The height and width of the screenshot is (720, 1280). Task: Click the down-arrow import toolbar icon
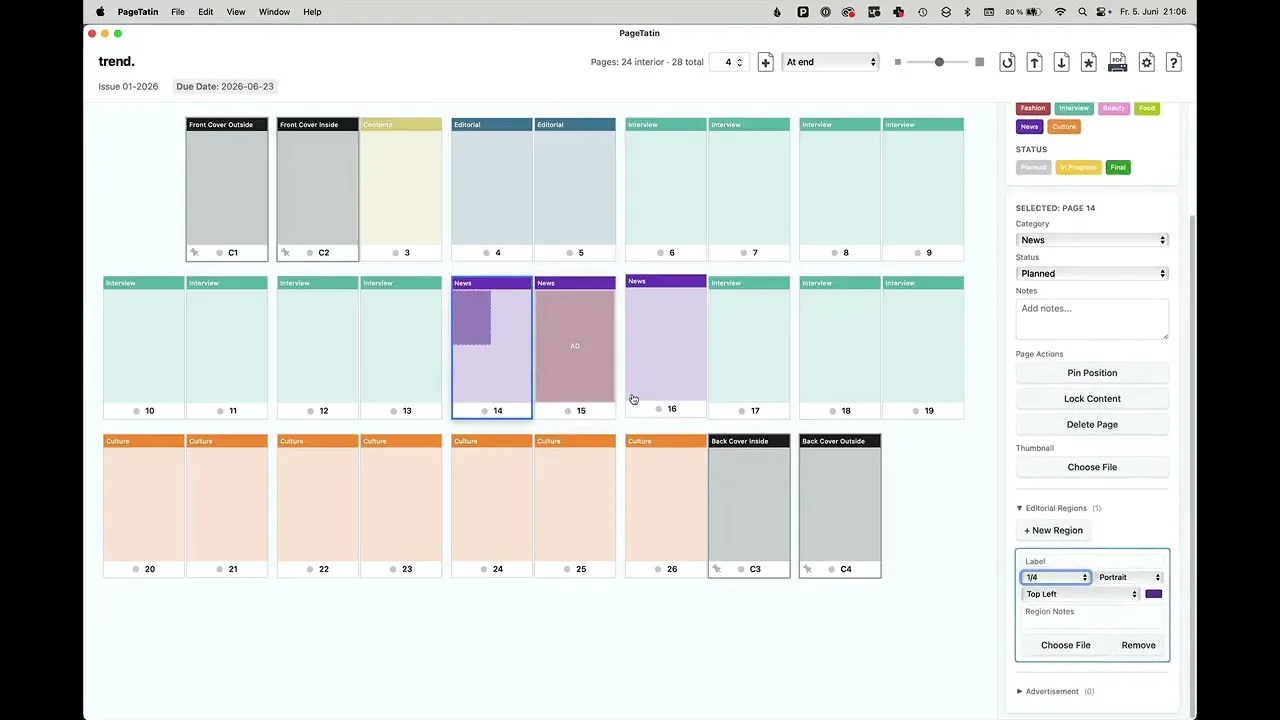1062,62
